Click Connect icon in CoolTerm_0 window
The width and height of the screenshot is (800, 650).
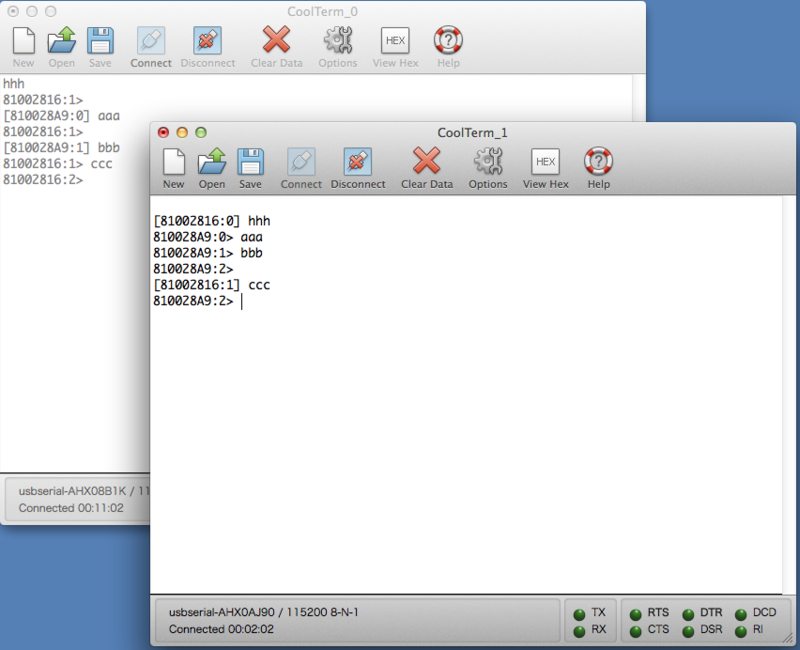(x=151, y=41)
